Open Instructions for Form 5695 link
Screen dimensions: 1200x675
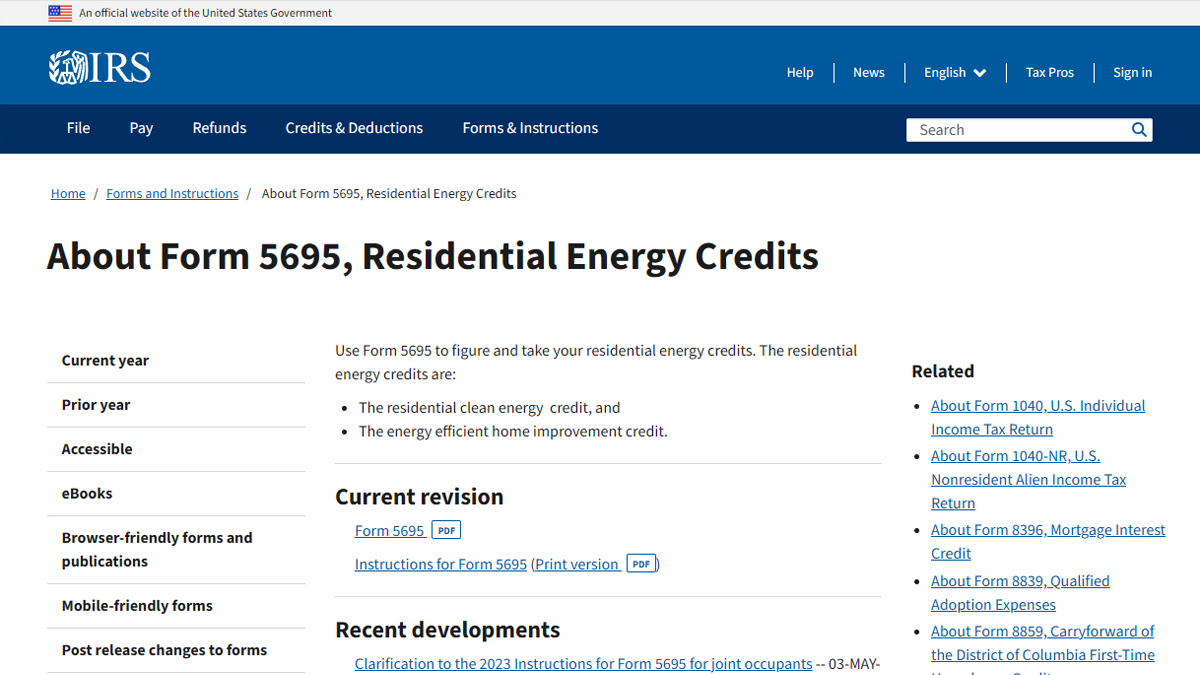coord(441,564)
